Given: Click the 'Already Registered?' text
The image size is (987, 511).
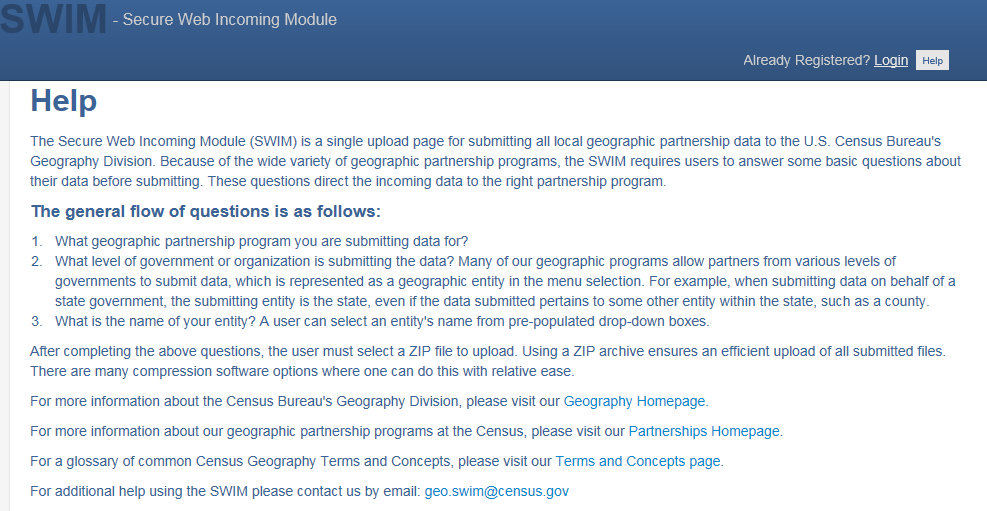Looking at the screenshot, I should click(806, 60).
